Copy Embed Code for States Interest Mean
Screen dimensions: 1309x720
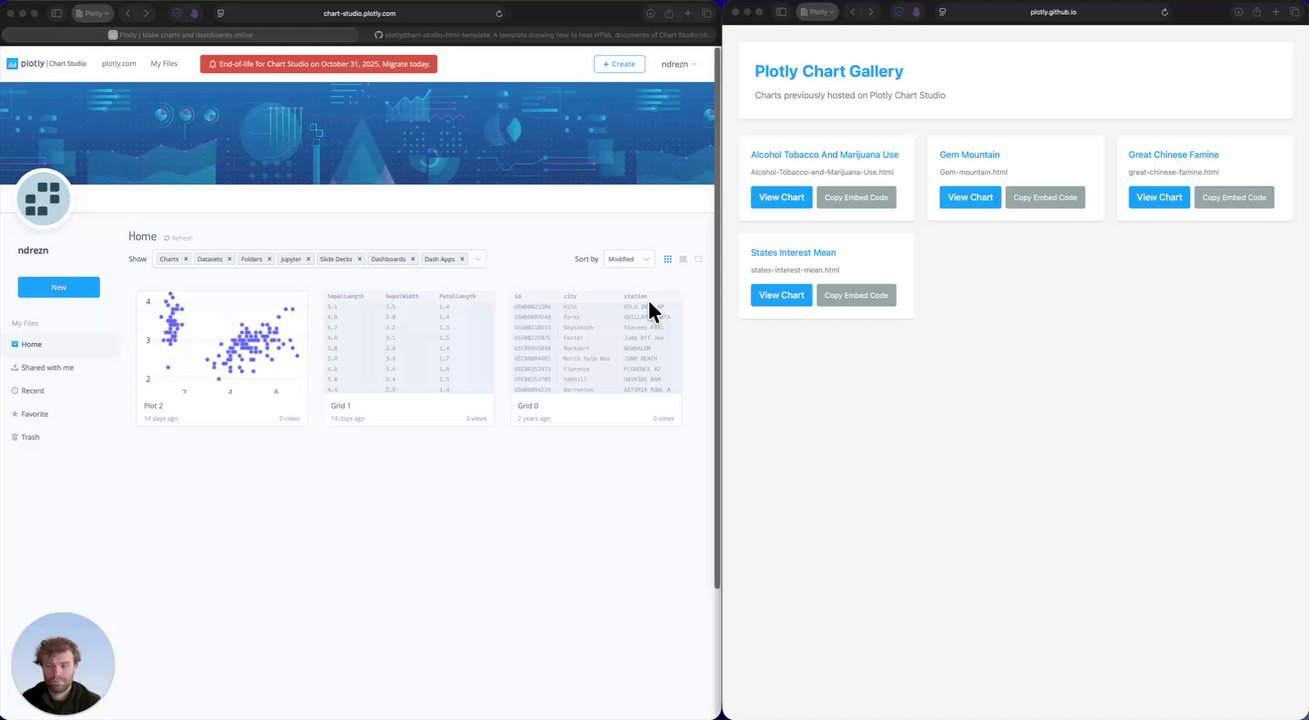coord(856,295)
